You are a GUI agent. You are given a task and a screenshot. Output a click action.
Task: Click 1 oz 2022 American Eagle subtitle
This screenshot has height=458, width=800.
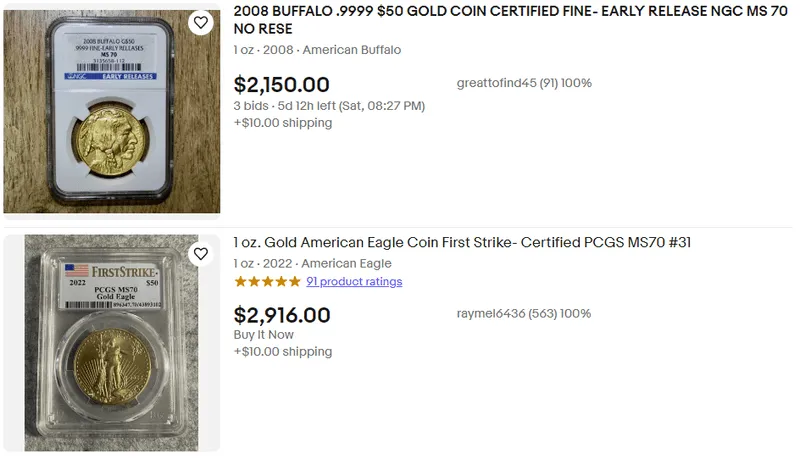point(313,264)
